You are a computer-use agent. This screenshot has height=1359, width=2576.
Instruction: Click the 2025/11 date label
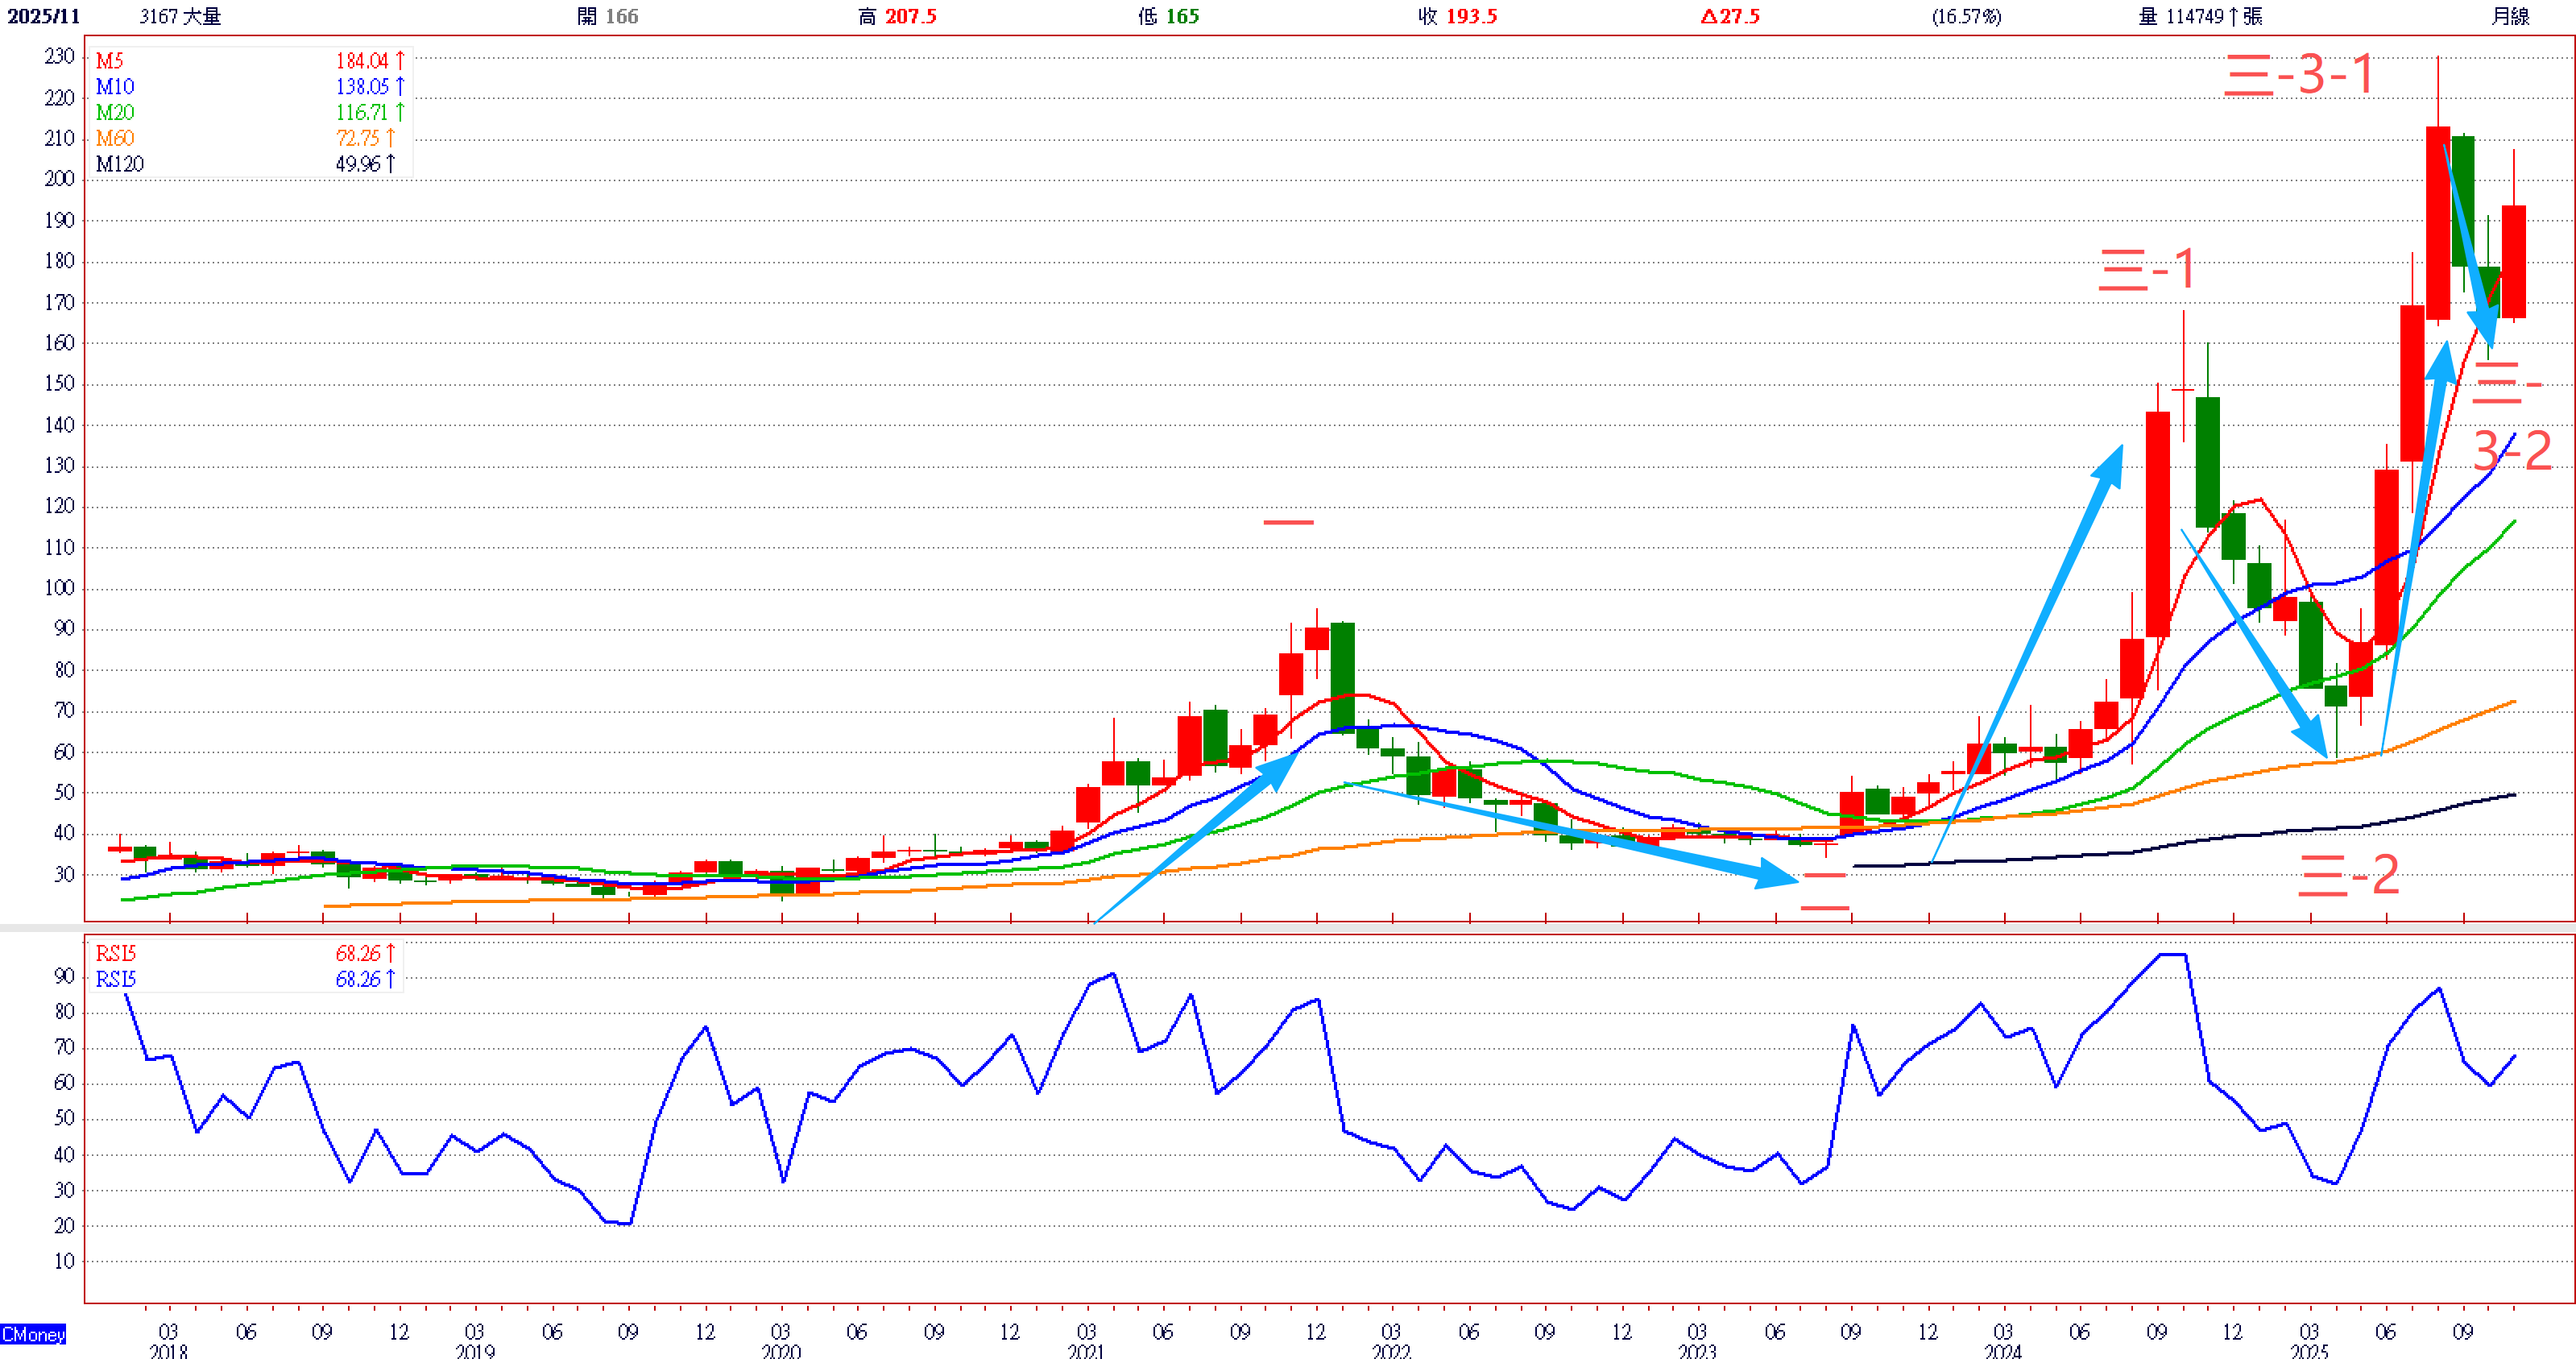tap(44, 16)
